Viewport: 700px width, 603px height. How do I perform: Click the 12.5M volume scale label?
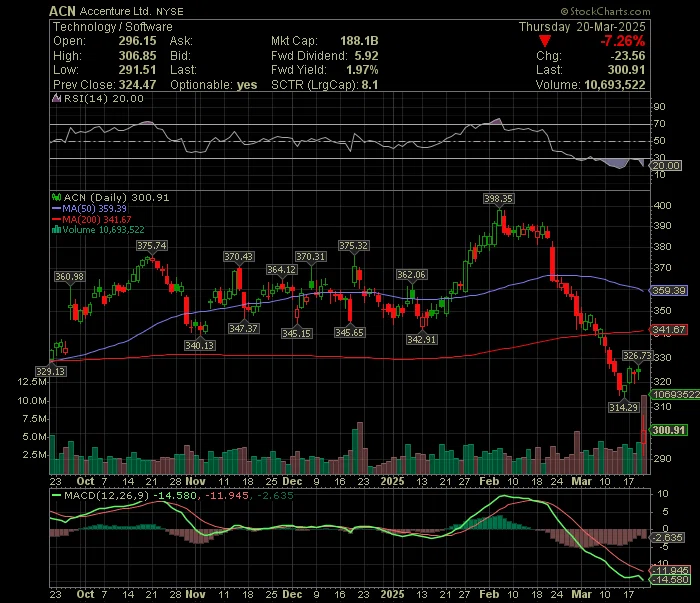click(x=32, y=382)
